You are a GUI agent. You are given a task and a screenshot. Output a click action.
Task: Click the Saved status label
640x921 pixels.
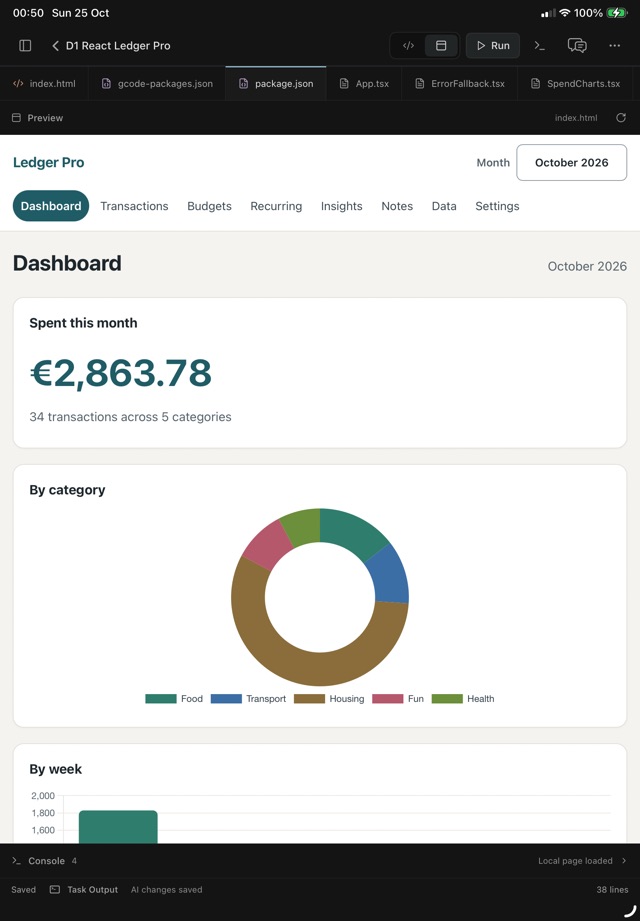tap(23, 890)
